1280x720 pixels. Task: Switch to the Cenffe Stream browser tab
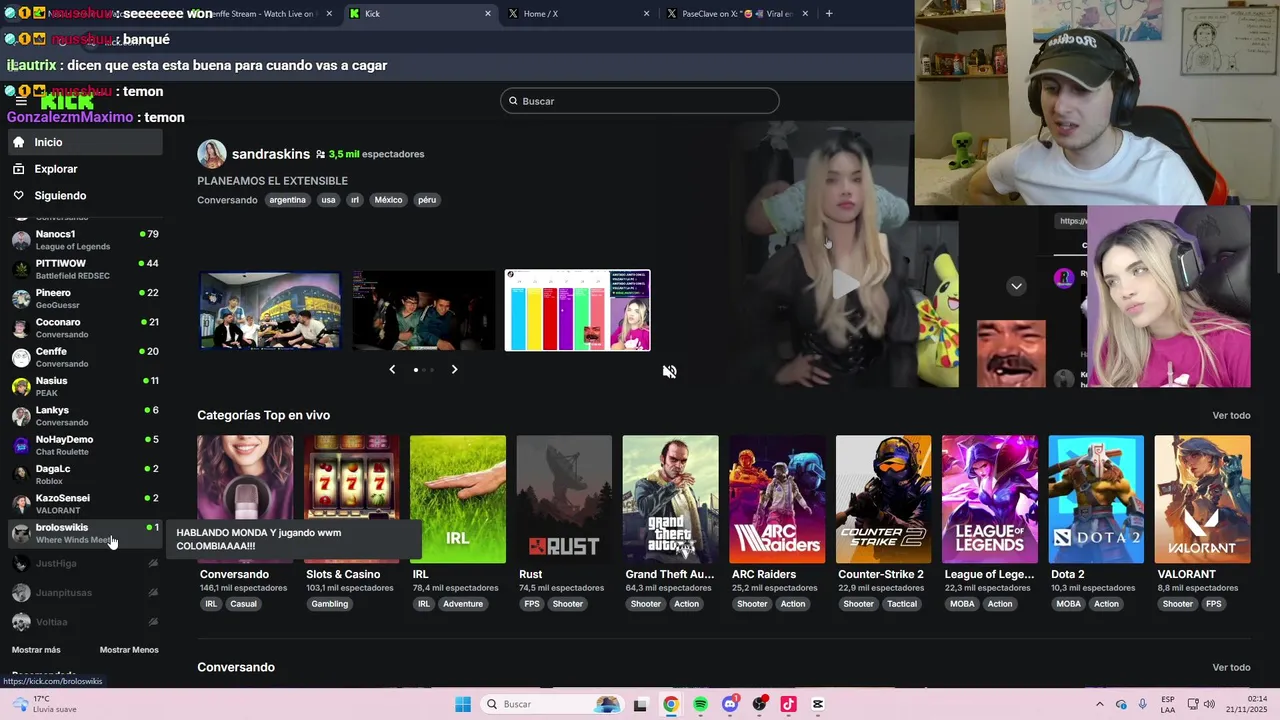pos(260,14)
